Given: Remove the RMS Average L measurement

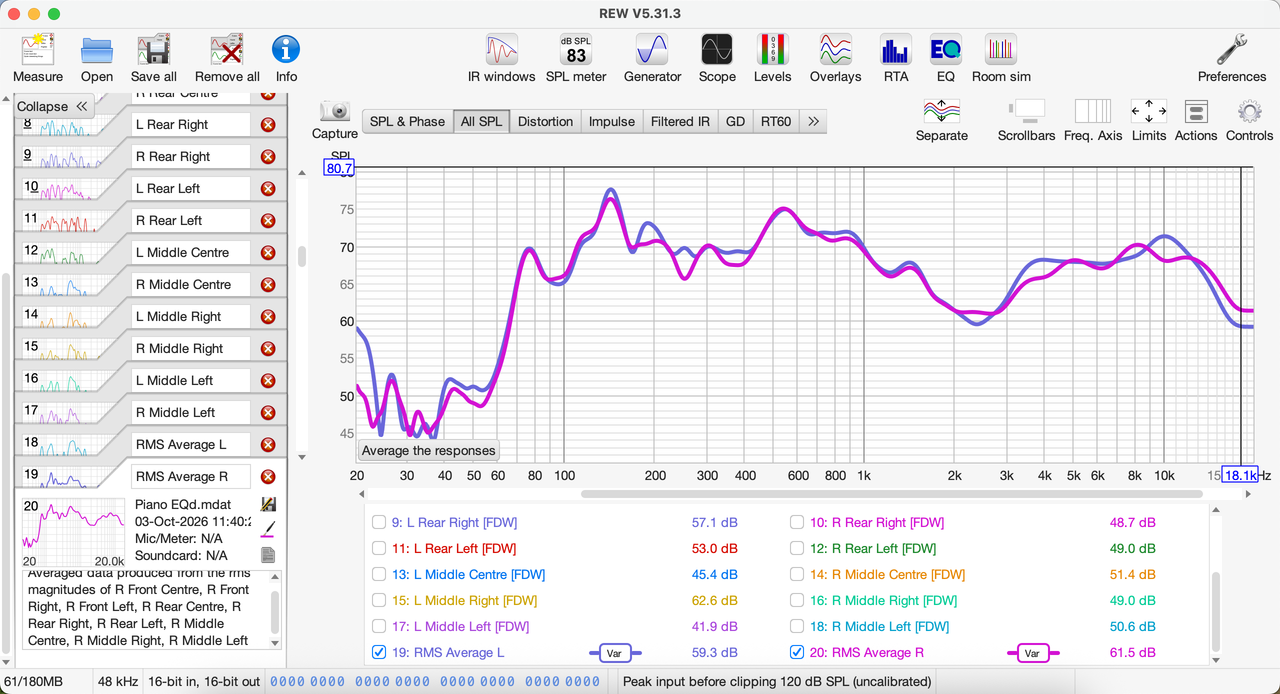Looking at the screenshot, I should pyautogui.click(x=268, y=445).
